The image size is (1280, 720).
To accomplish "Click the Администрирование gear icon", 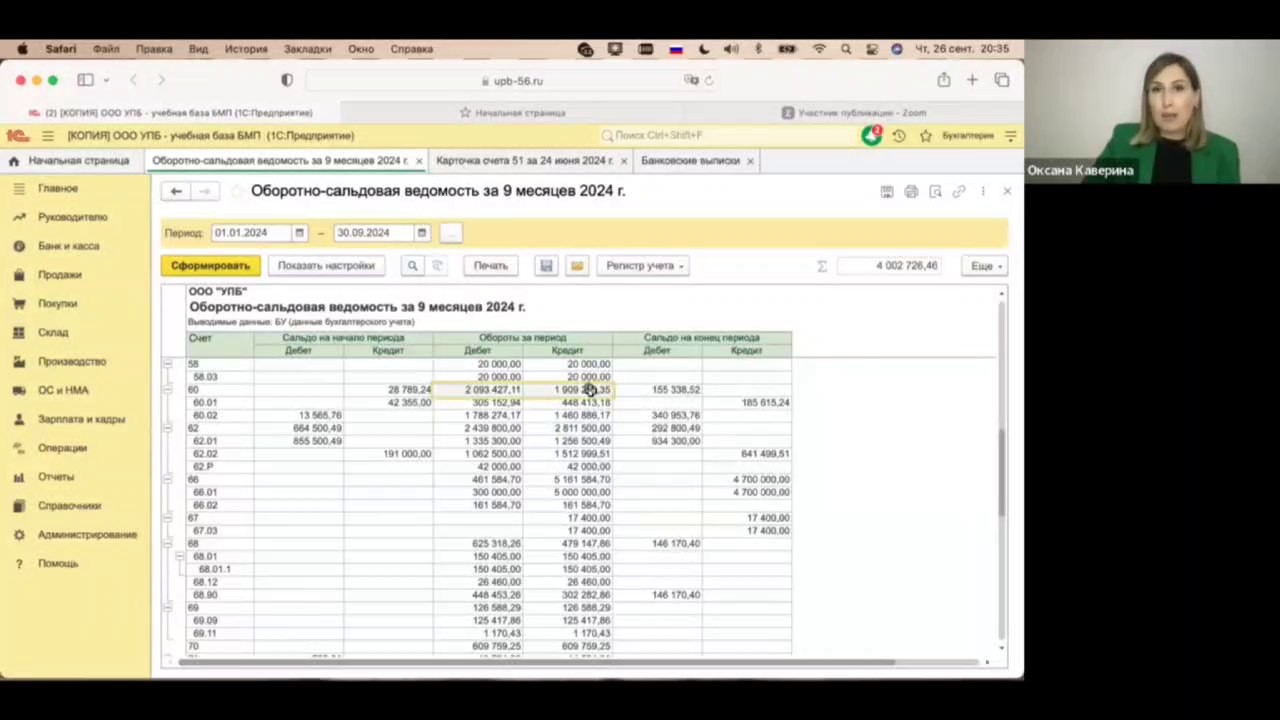I will coord(18,535).
